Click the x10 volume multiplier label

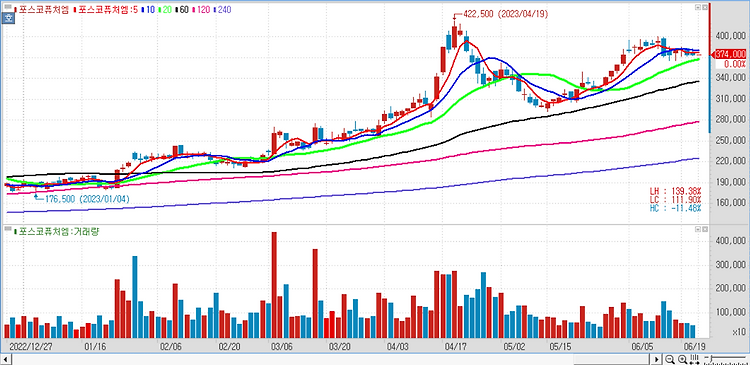tap(738, 332)
